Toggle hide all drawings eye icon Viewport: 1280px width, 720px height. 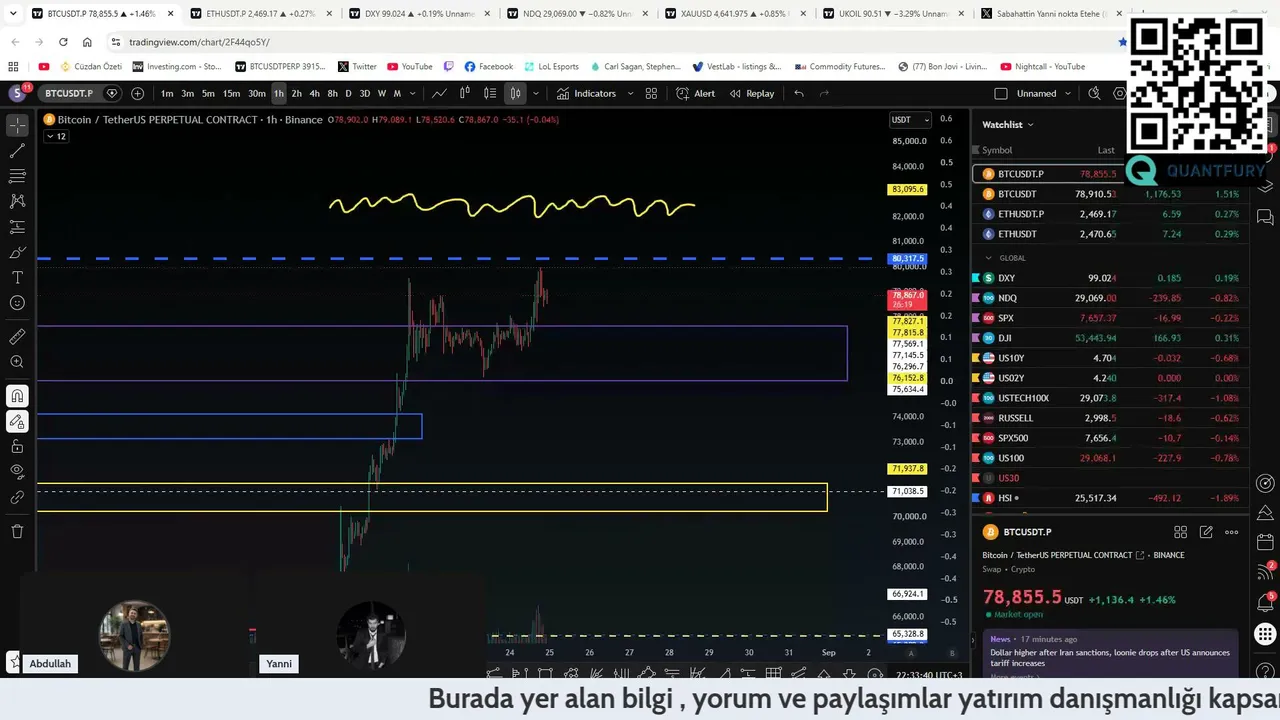tap(17, 472)
